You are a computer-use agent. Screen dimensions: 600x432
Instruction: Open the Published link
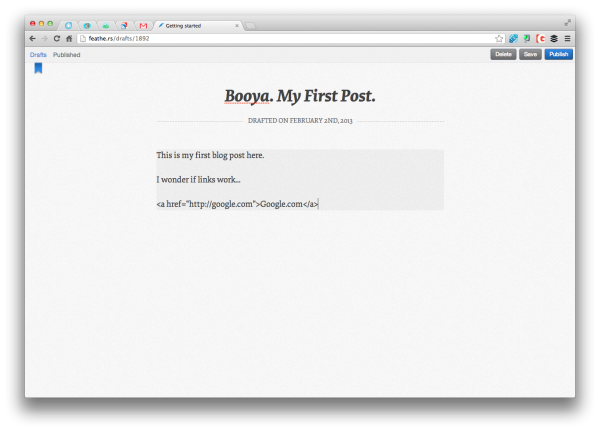(67, 55)
